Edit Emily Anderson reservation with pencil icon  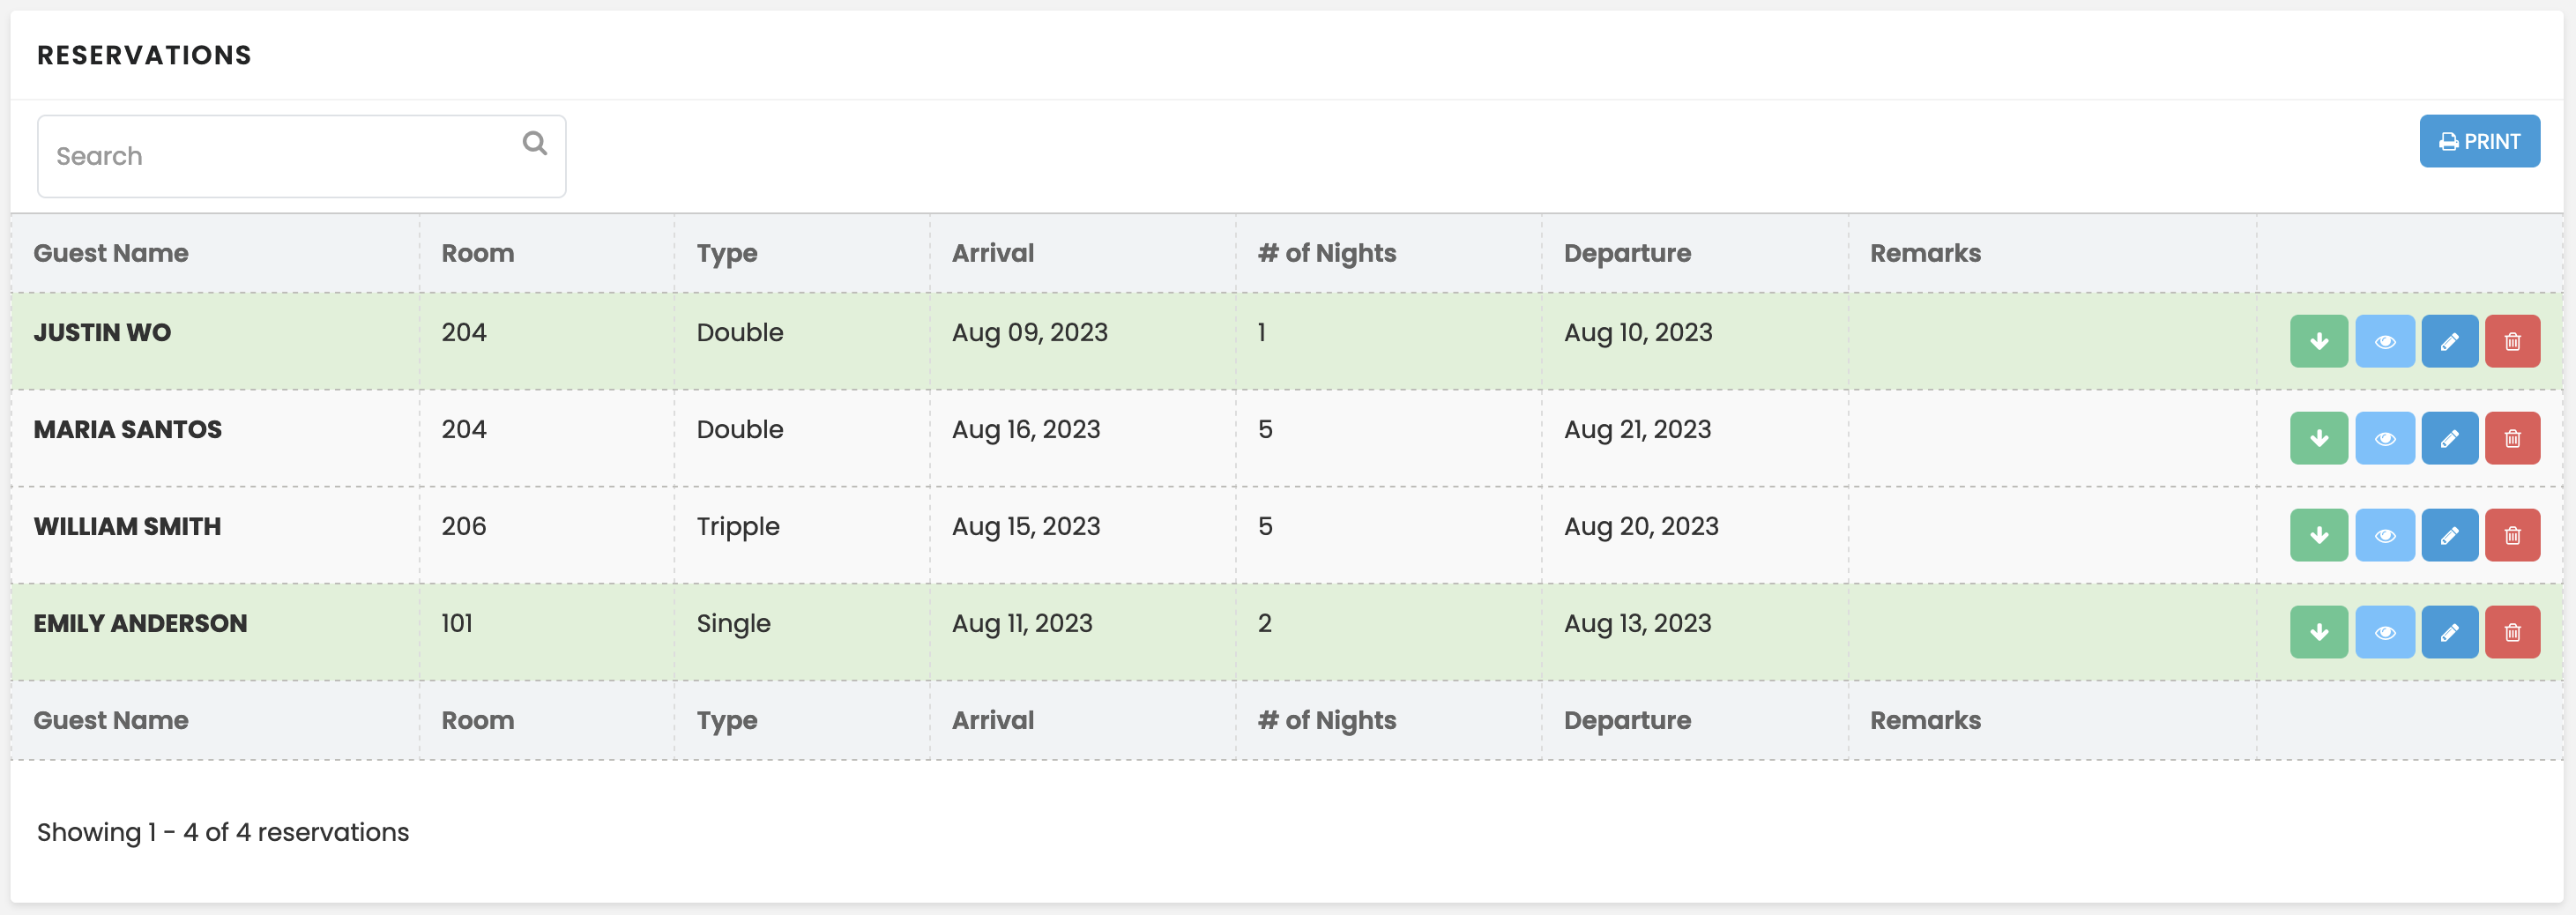coord(2449,632)
